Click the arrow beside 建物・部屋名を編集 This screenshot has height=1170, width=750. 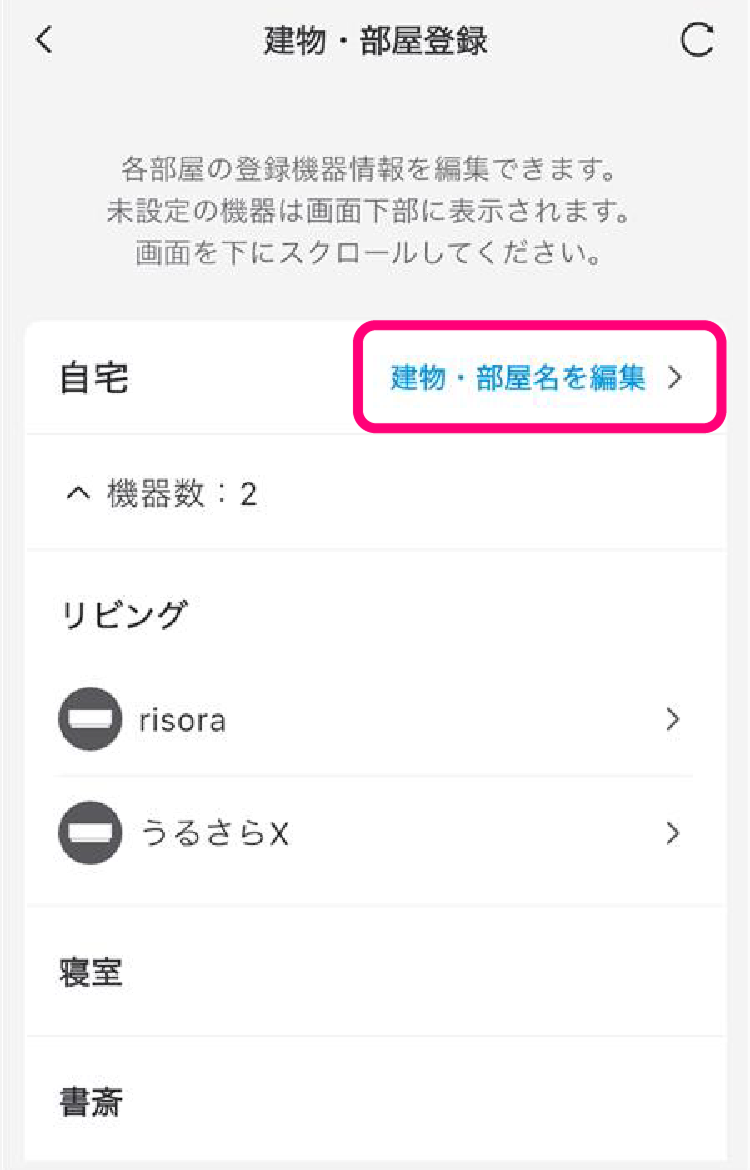tap(675, 378)
